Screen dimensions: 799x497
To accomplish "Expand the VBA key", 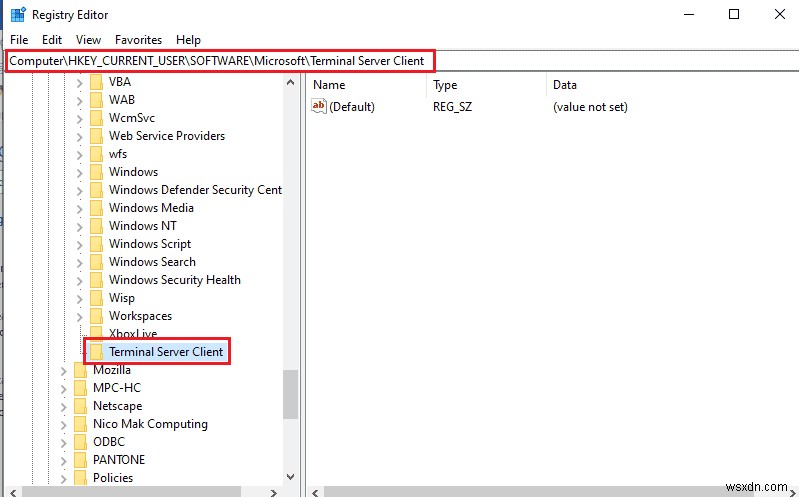I will [79, 82].
